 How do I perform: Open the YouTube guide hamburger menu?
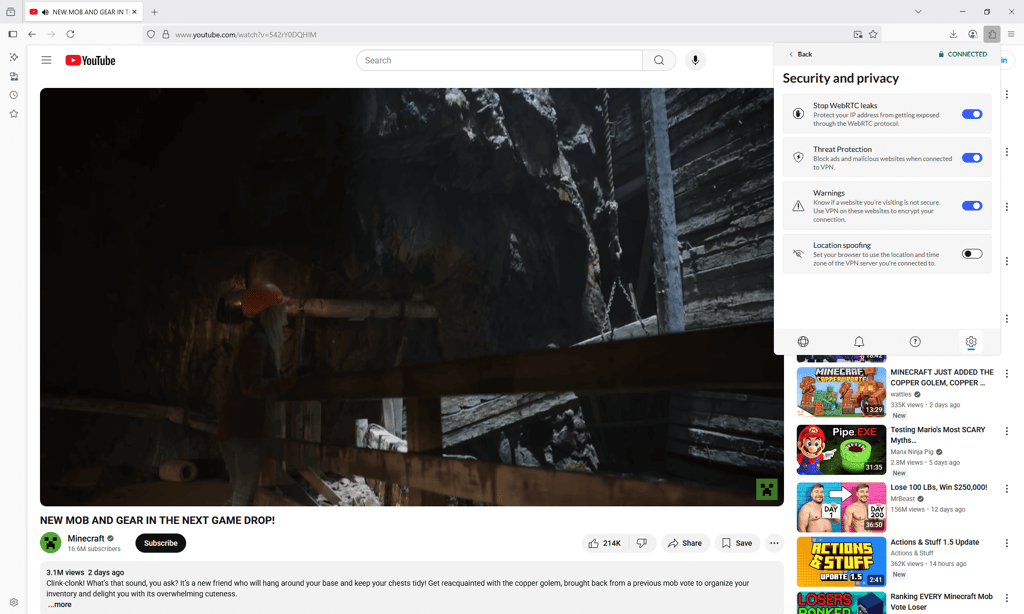tap(46, 60)
